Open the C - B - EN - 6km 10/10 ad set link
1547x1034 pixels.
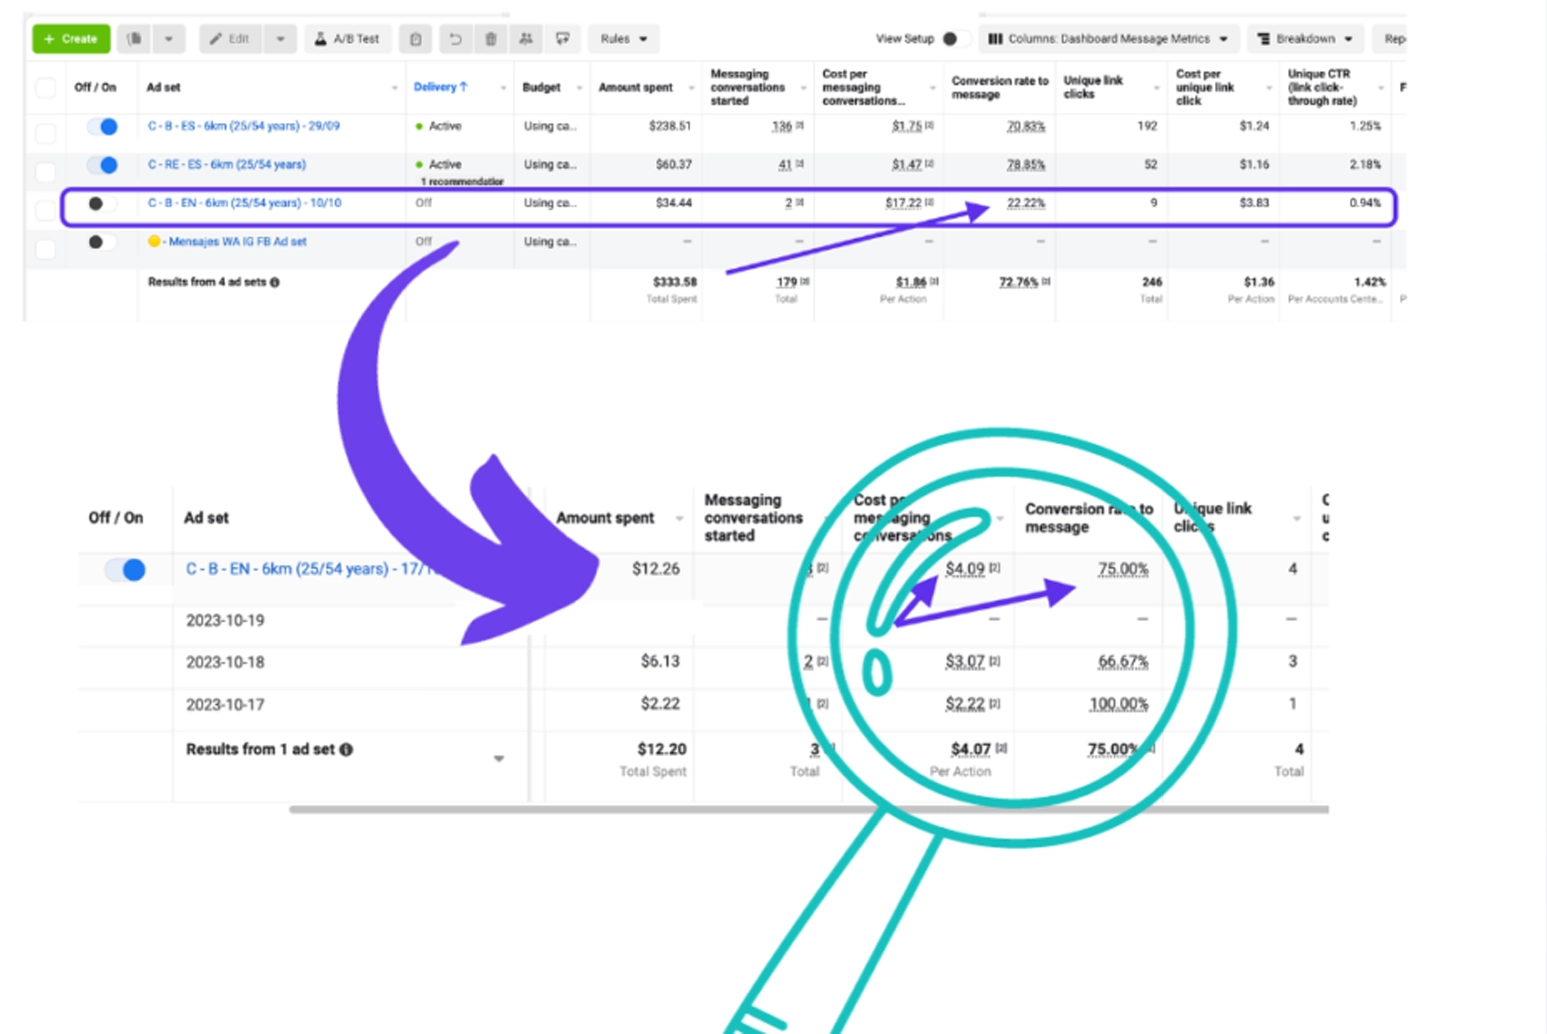[245, 203]
